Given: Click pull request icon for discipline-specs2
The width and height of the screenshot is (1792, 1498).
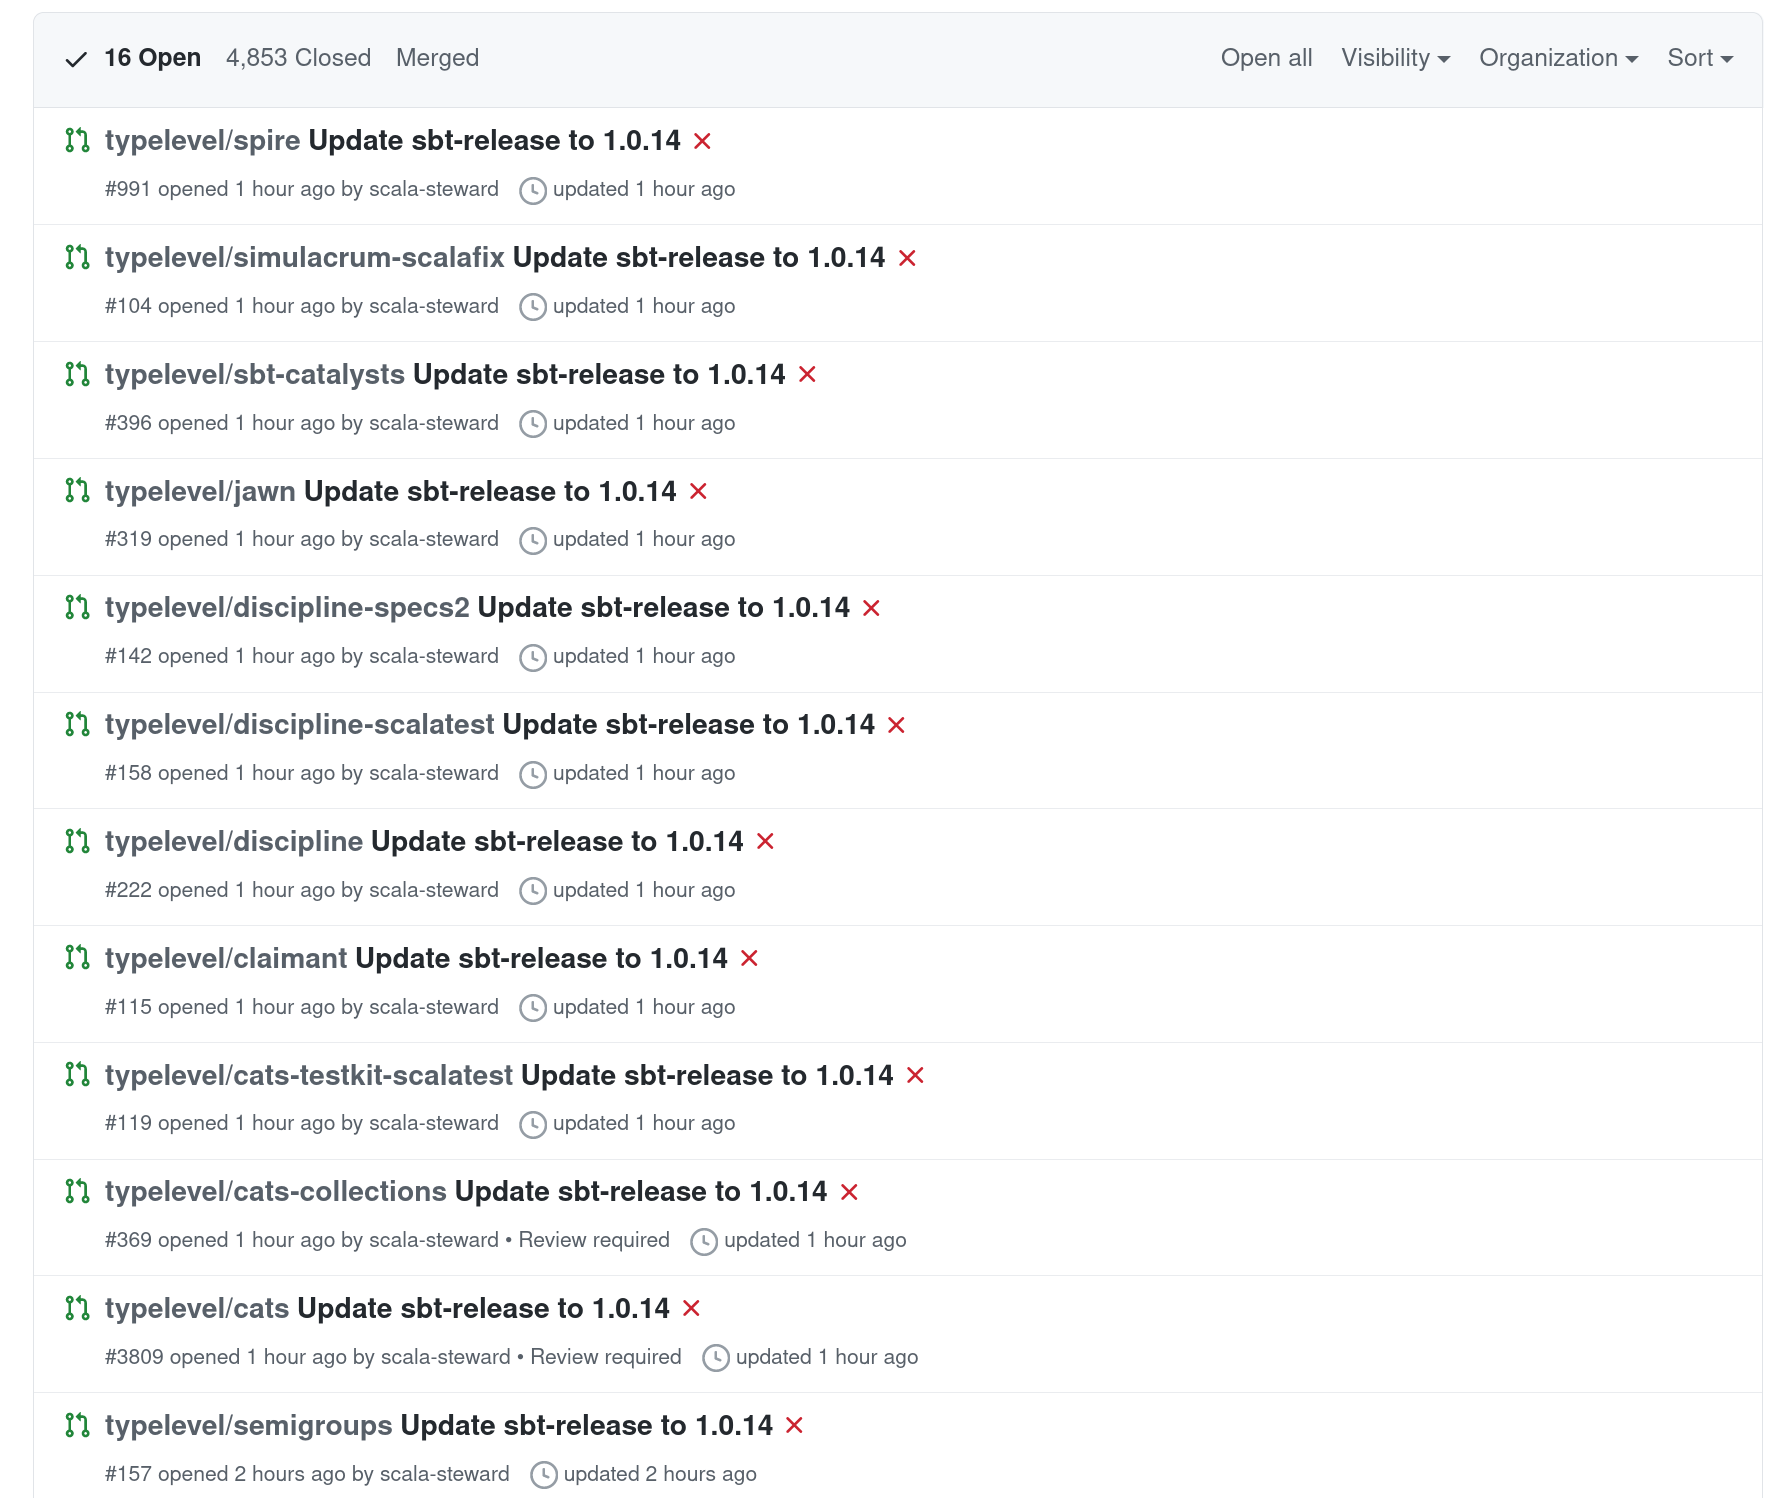Looking at the screenshot, I should click(77, 607).
